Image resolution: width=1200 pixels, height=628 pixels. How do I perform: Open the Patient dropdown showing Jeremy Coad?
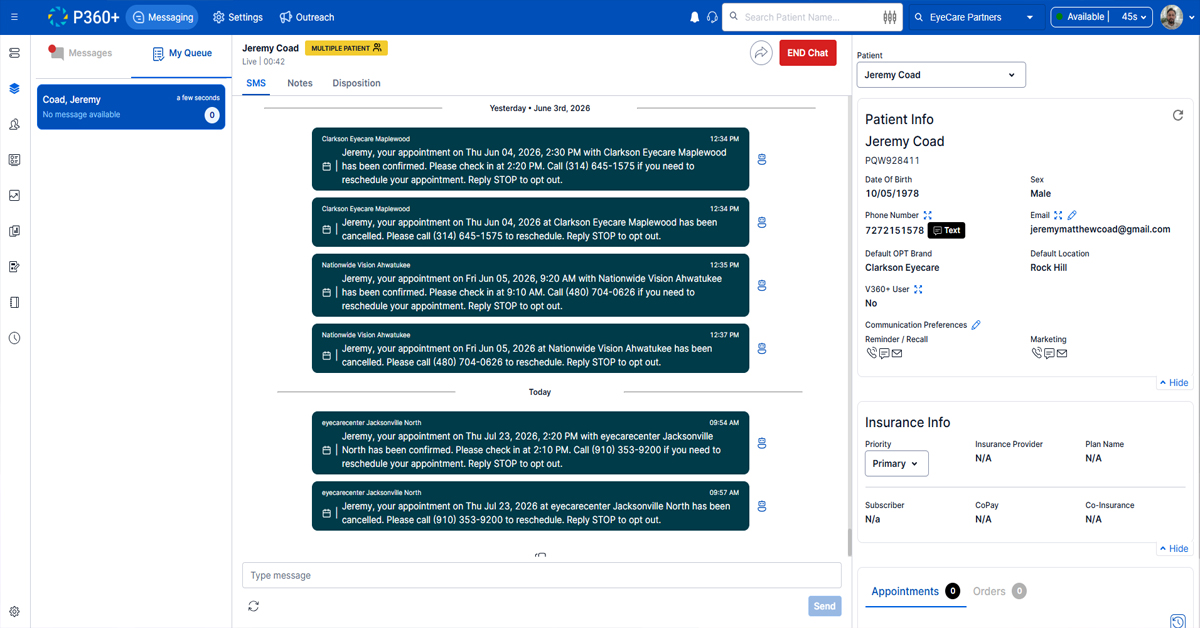[941, 75]
